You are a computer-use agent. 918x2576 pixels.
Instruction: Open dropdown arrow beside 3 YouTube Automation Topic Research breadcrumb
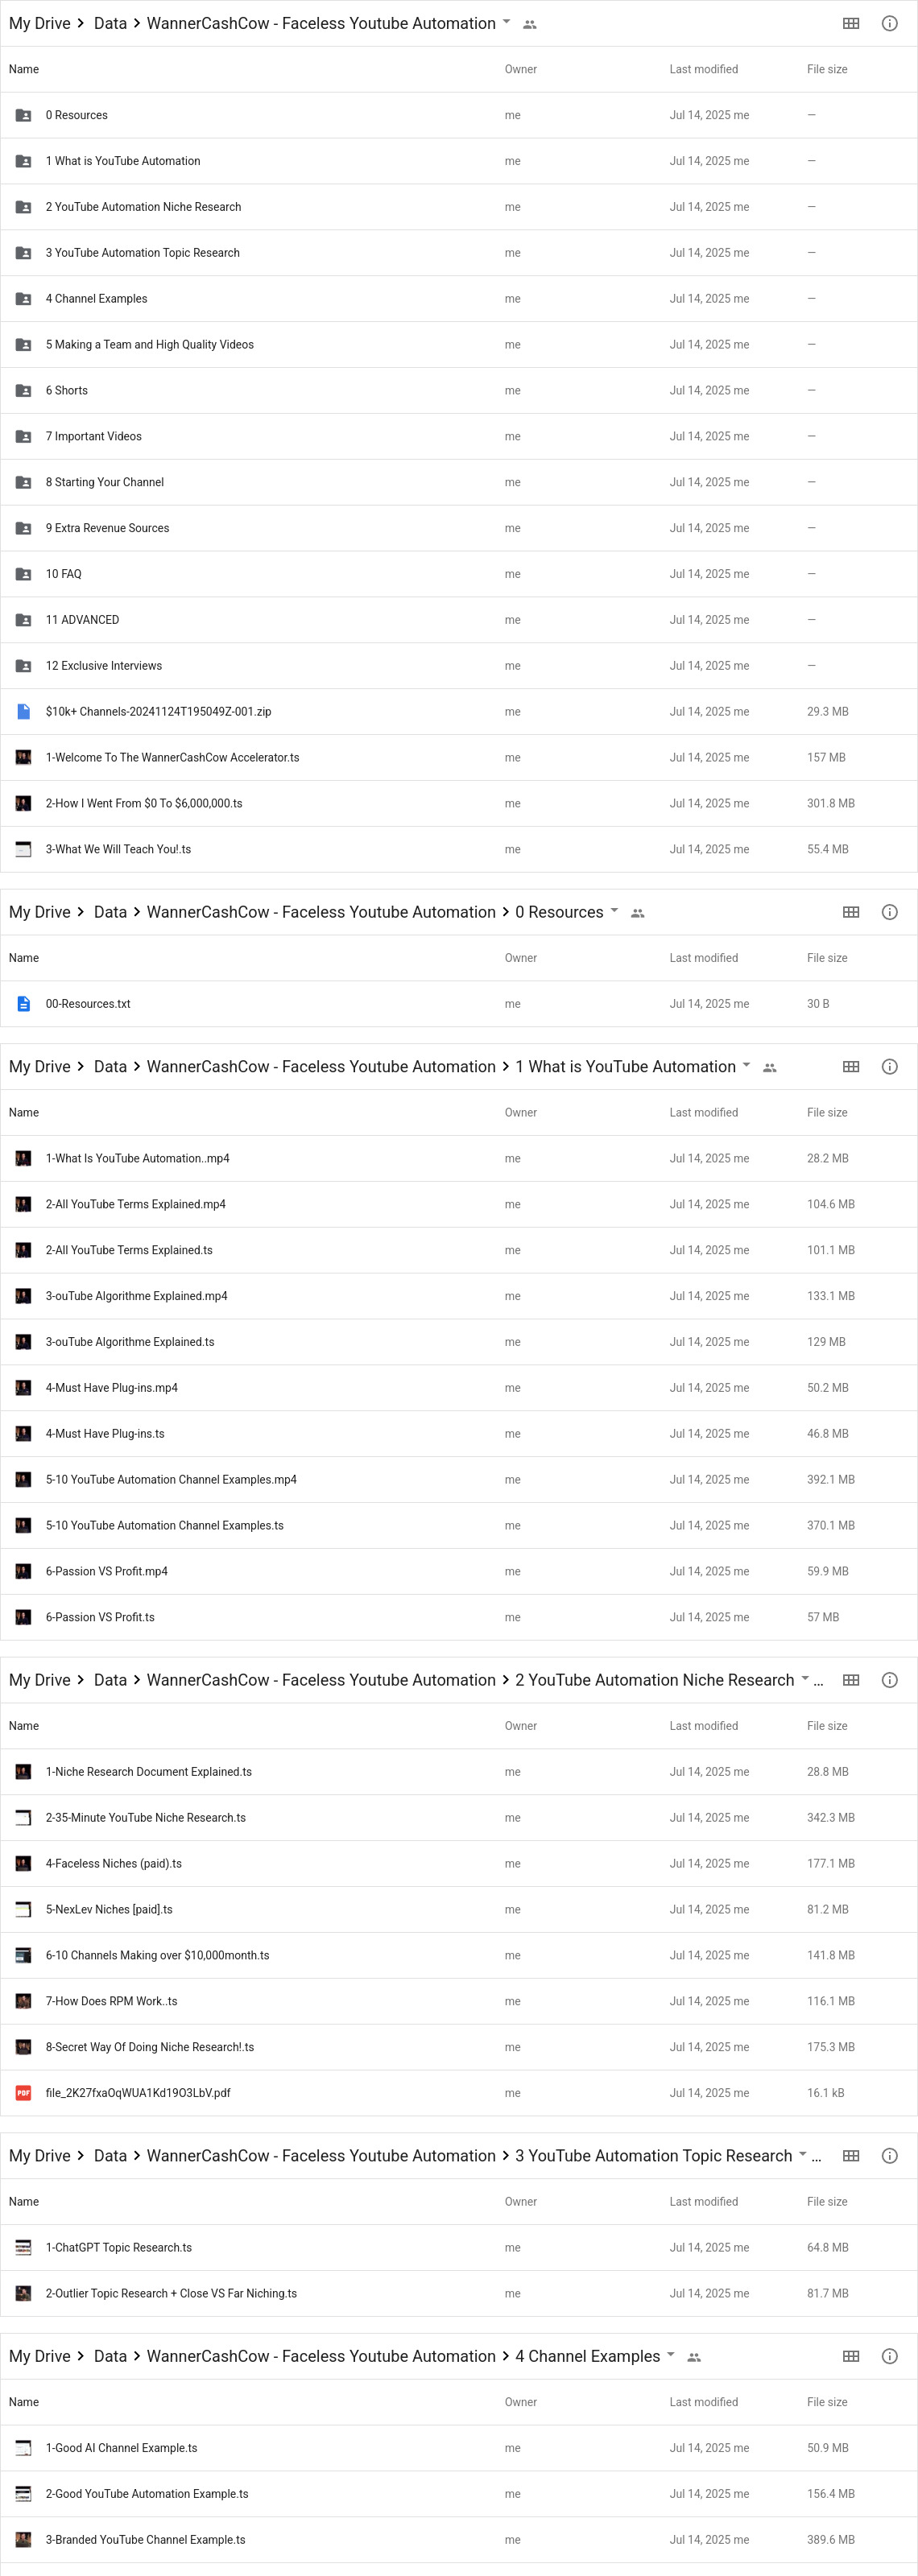click(x=803, y=2154)
